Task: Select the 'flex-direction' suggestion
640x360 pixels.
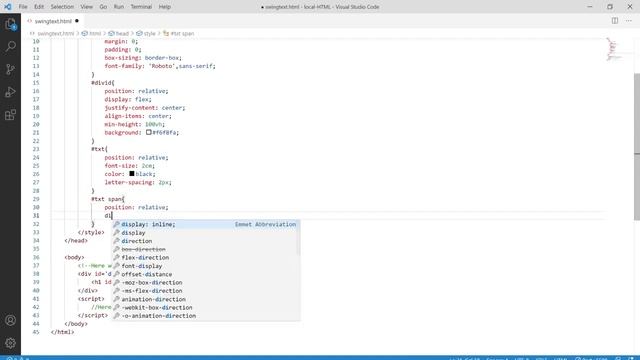Action: [206, 258]
